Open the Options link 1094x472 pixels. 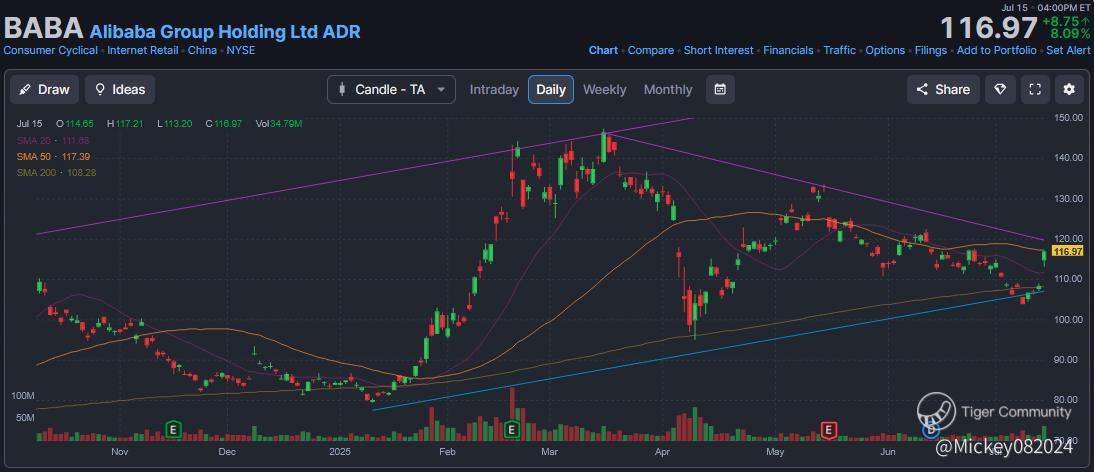point(885,50)
